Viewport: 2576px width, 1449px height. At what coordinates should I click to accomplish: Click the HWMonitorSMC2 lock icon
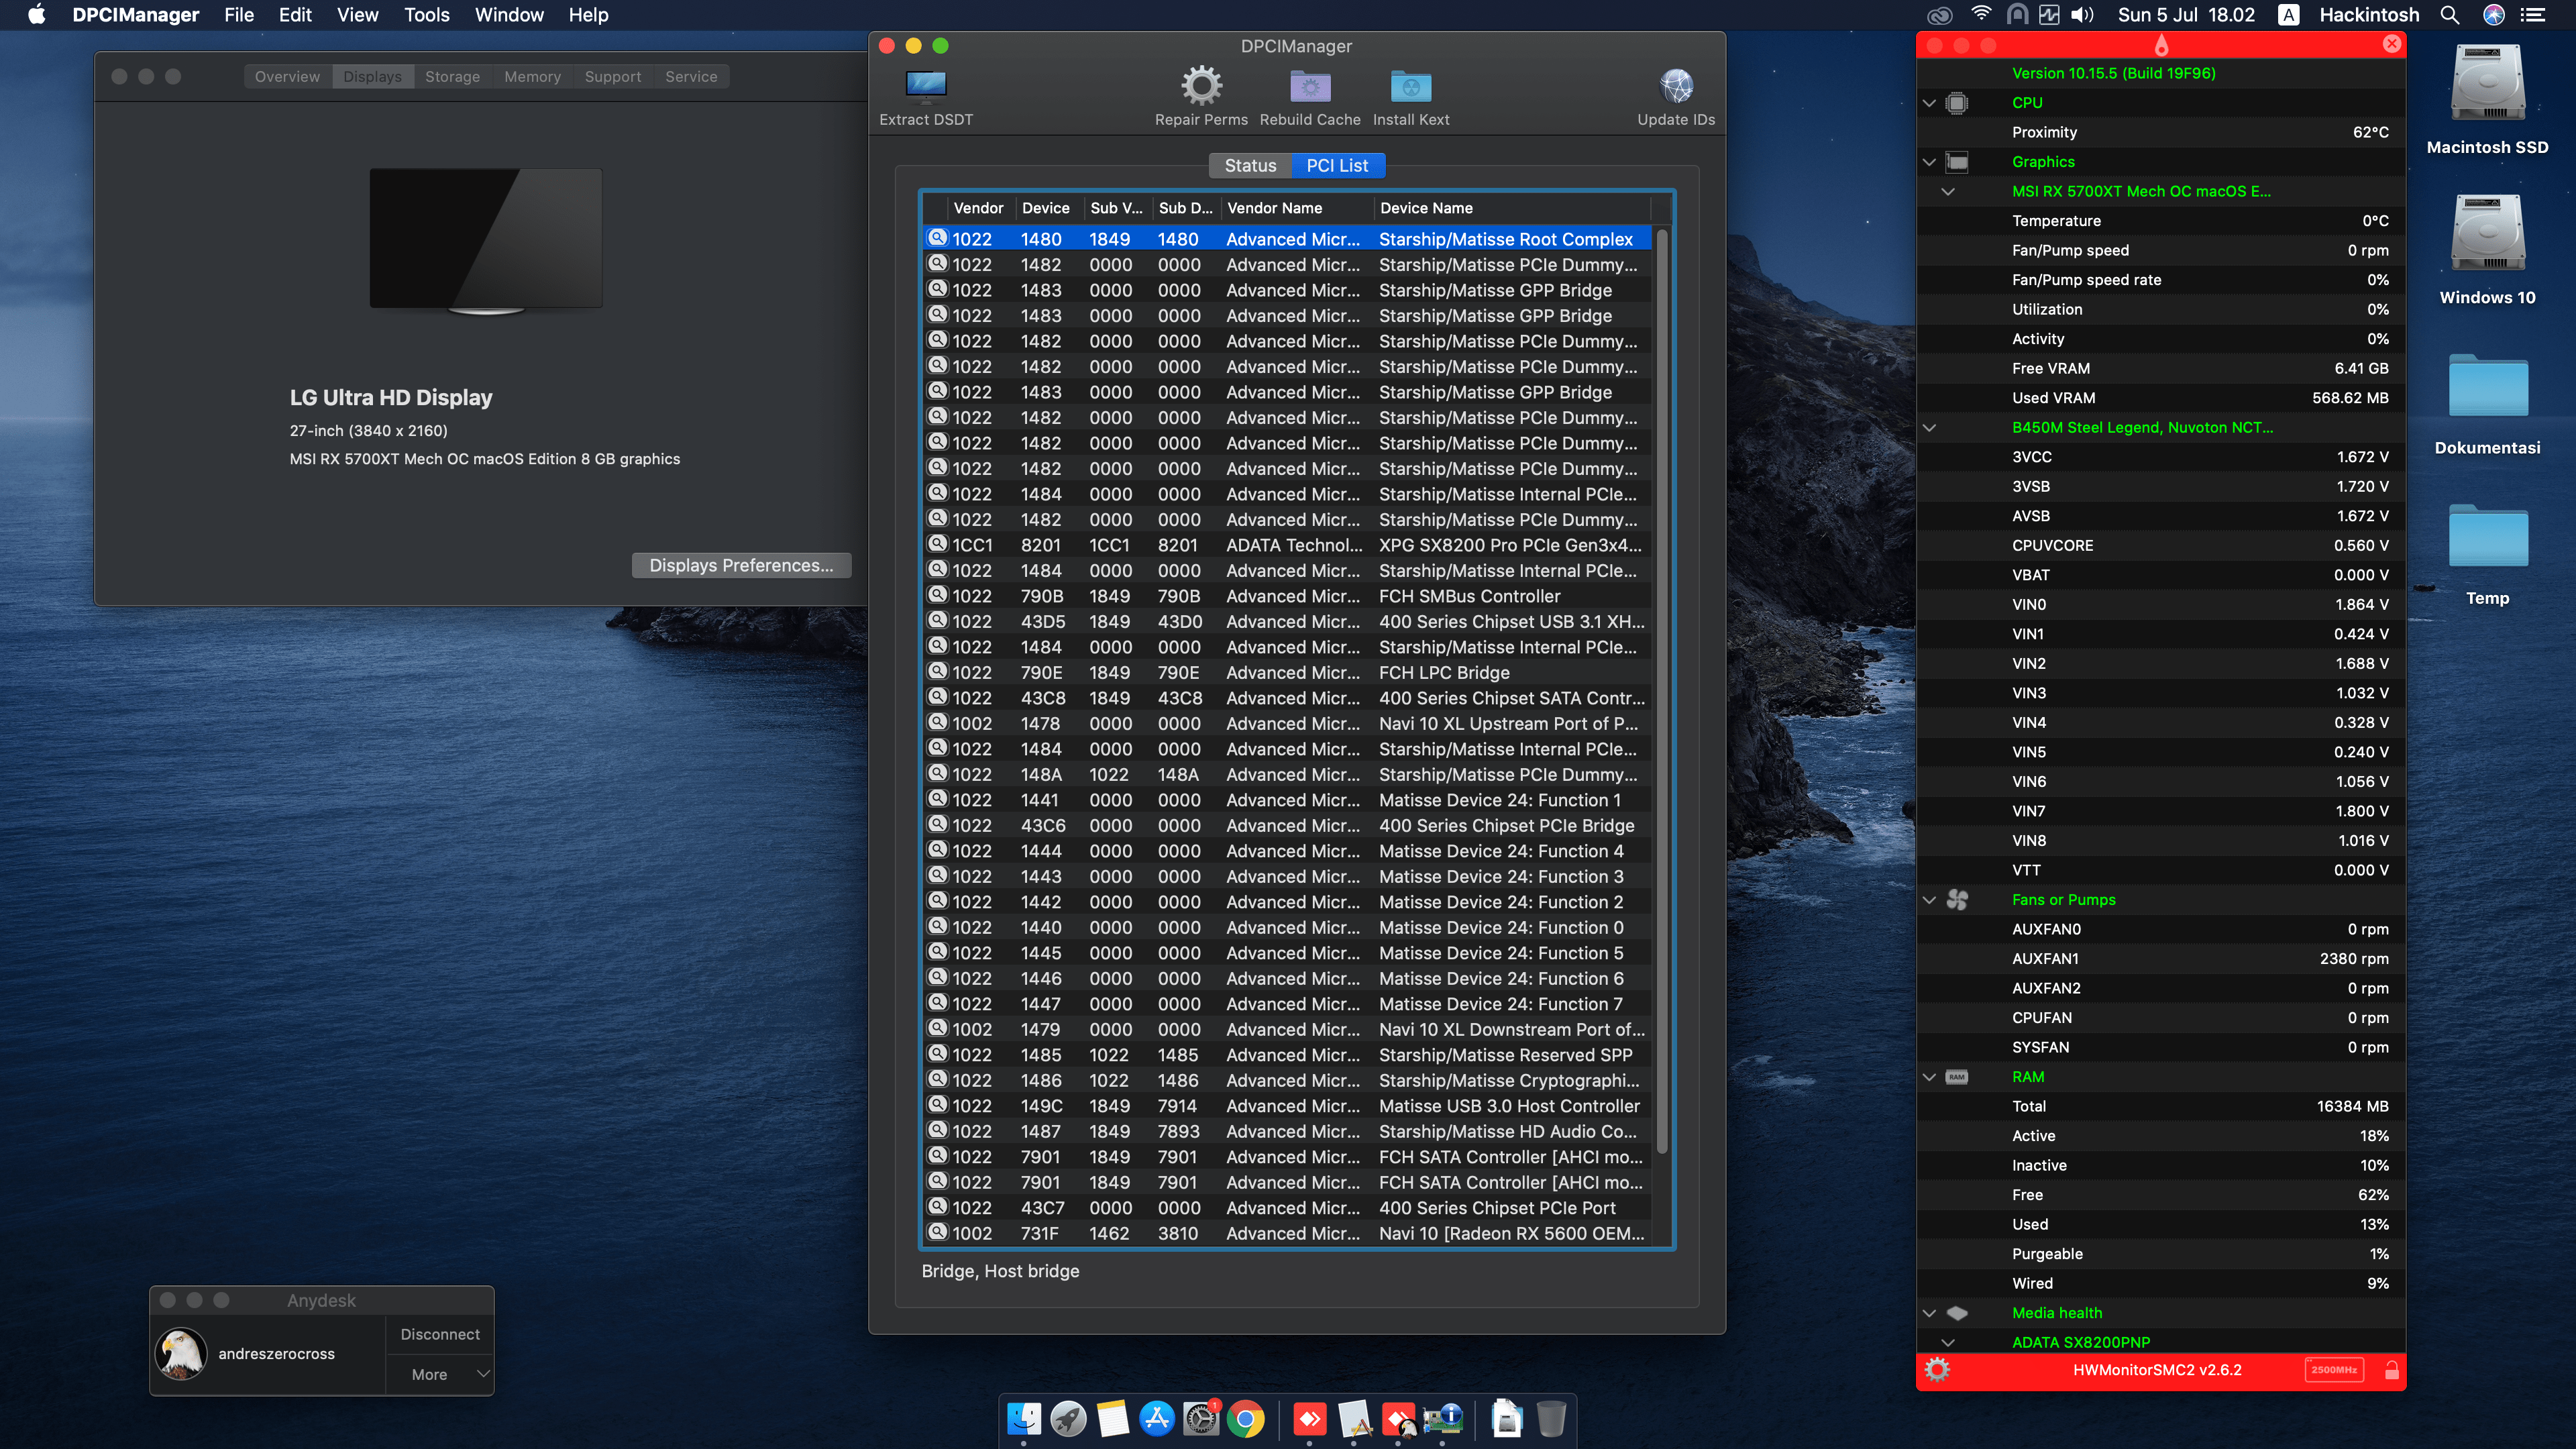2391,1370
